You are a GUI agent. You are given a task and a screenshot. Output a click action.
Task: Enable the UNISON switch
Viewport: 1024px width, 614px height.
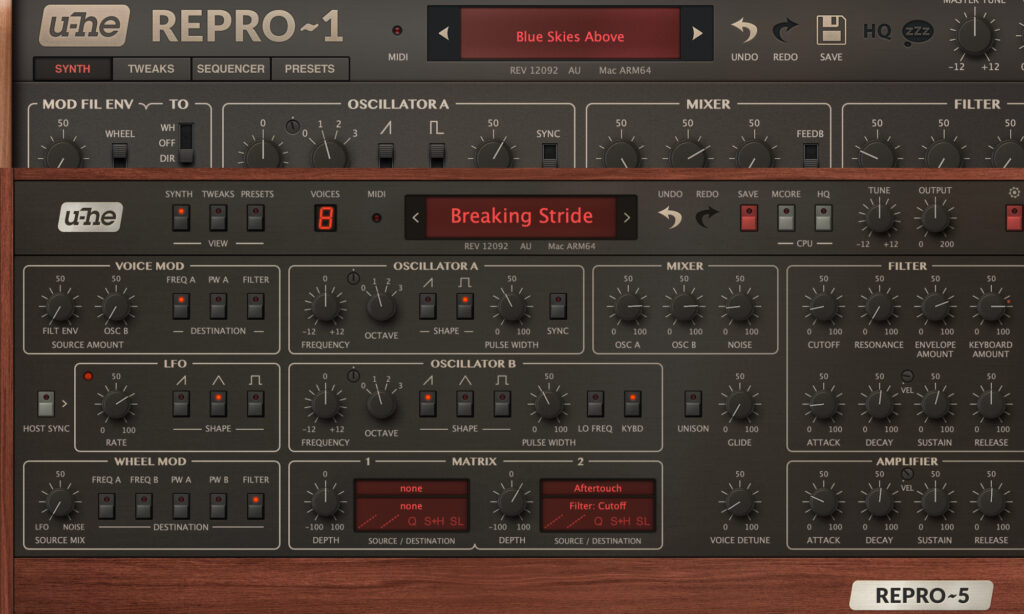tap(693, 403)
